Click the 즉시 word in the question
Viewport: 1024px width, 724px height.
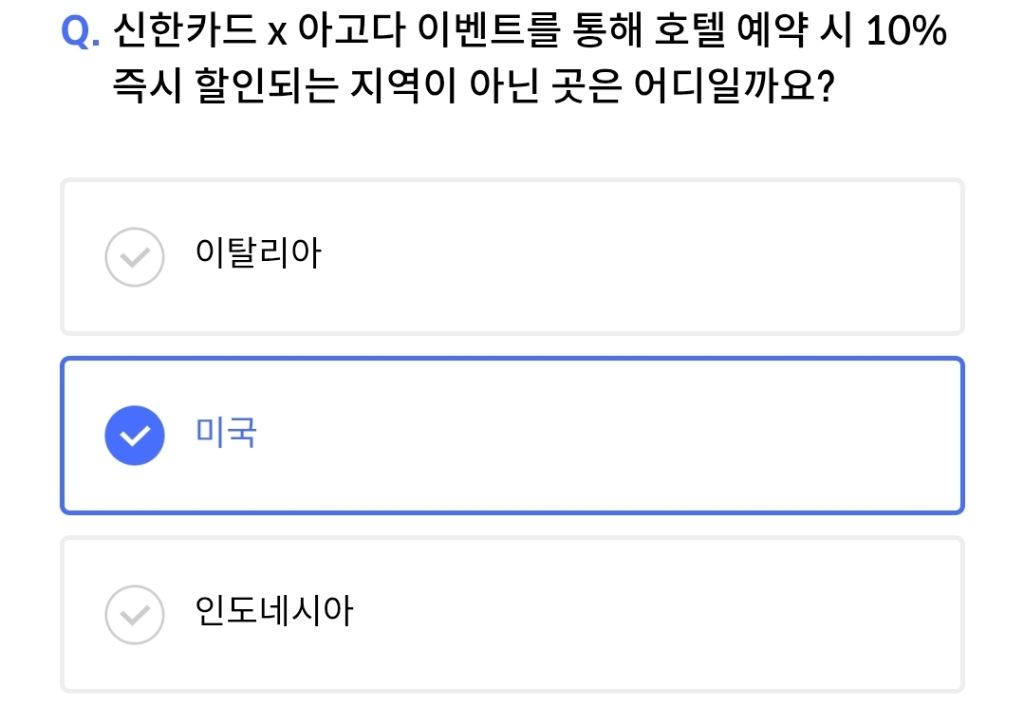point(148,89)
